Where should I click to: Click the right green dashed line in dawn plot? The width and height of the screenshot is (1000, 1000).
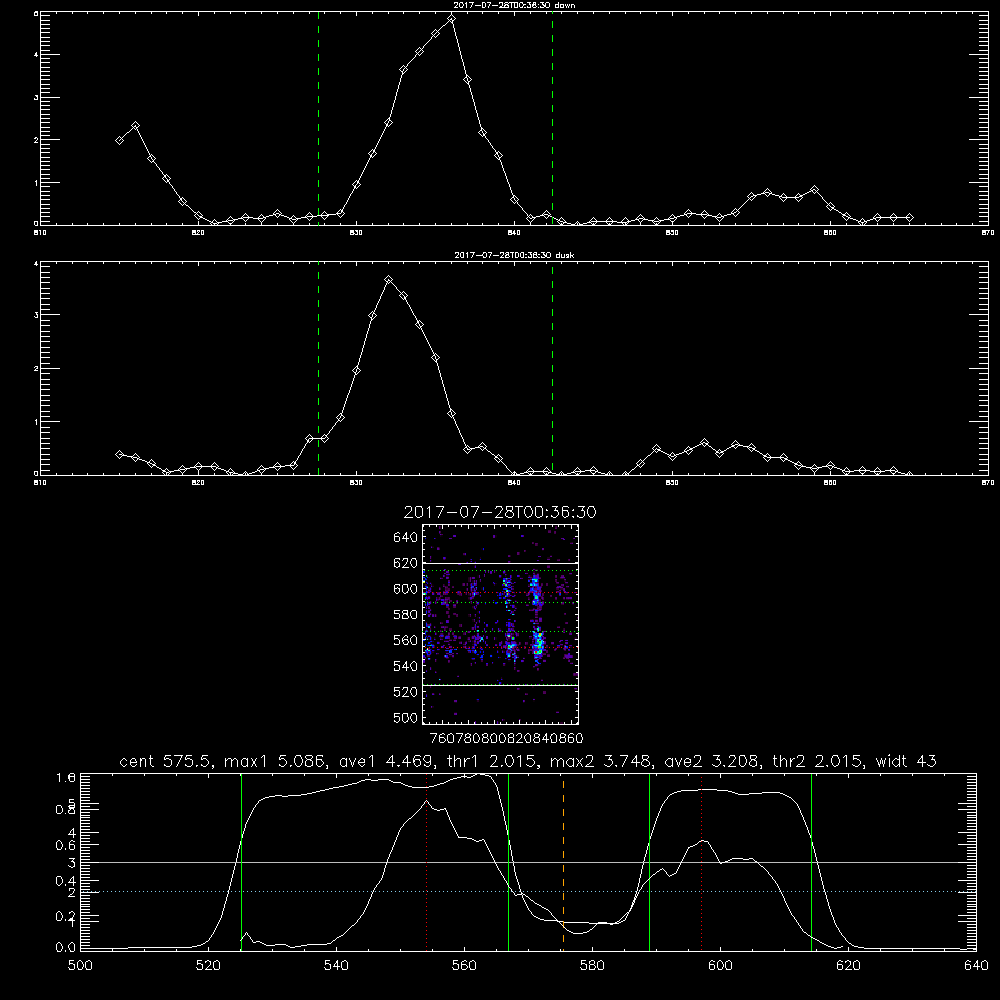coord(552,118)
